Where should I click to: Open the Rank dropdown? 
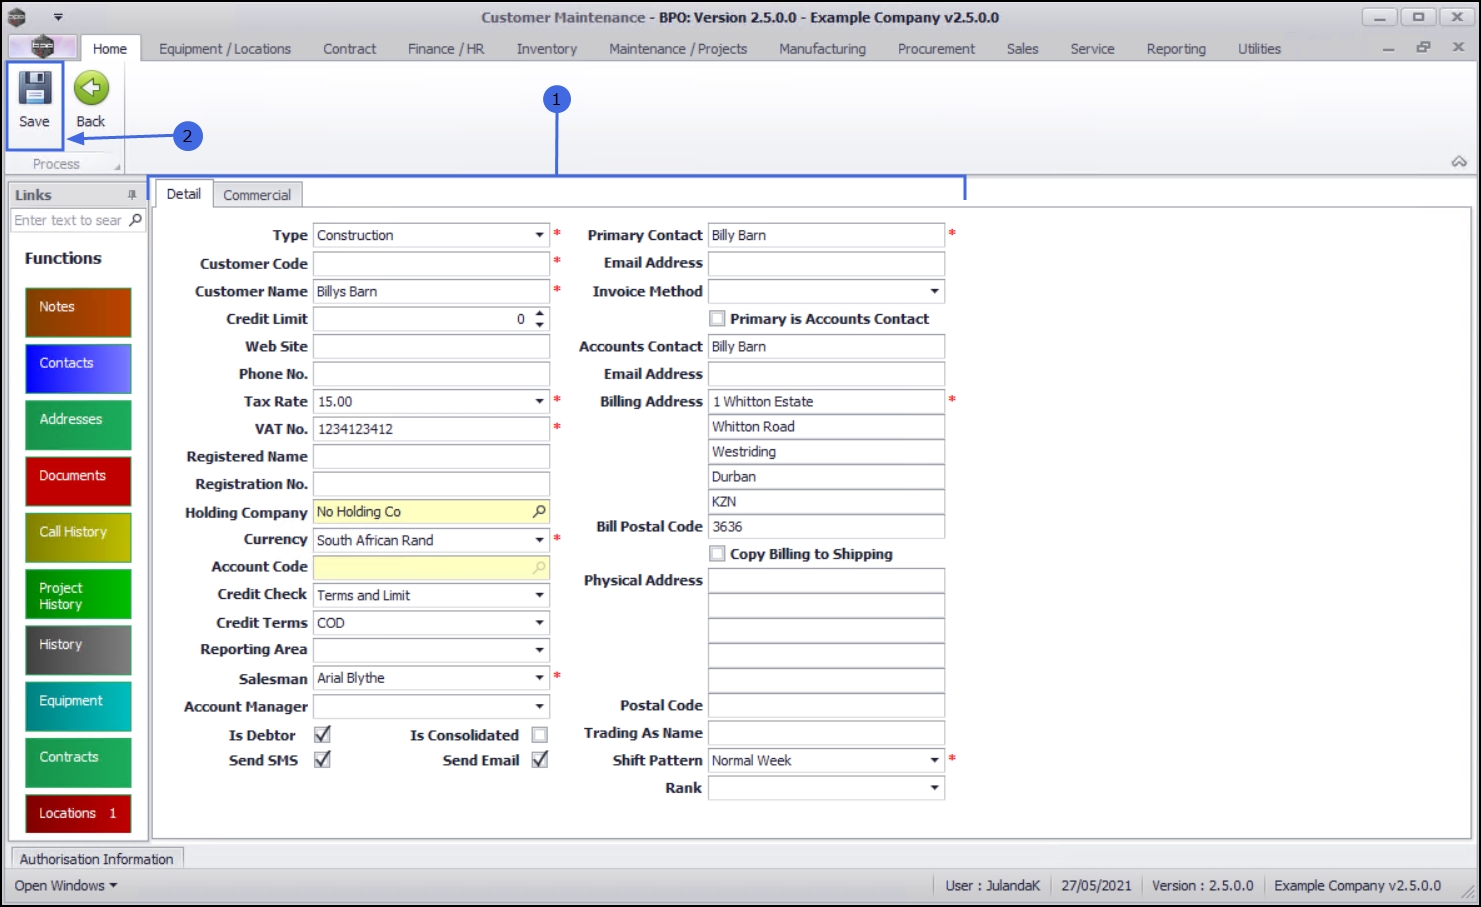click(935, 788)
